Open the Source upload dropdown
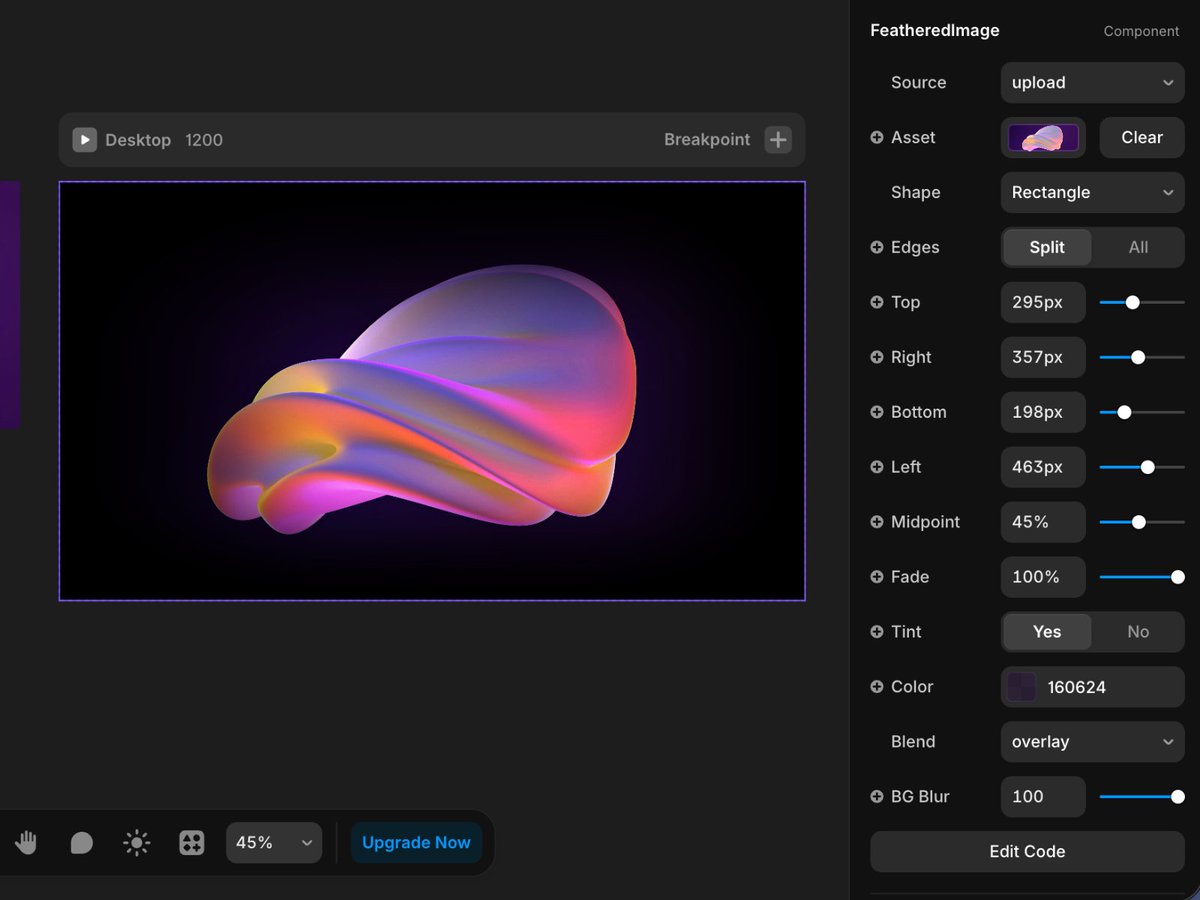Image resolution: width=1200 pixels, height=900 pixels. click(x=1092, y=83)
